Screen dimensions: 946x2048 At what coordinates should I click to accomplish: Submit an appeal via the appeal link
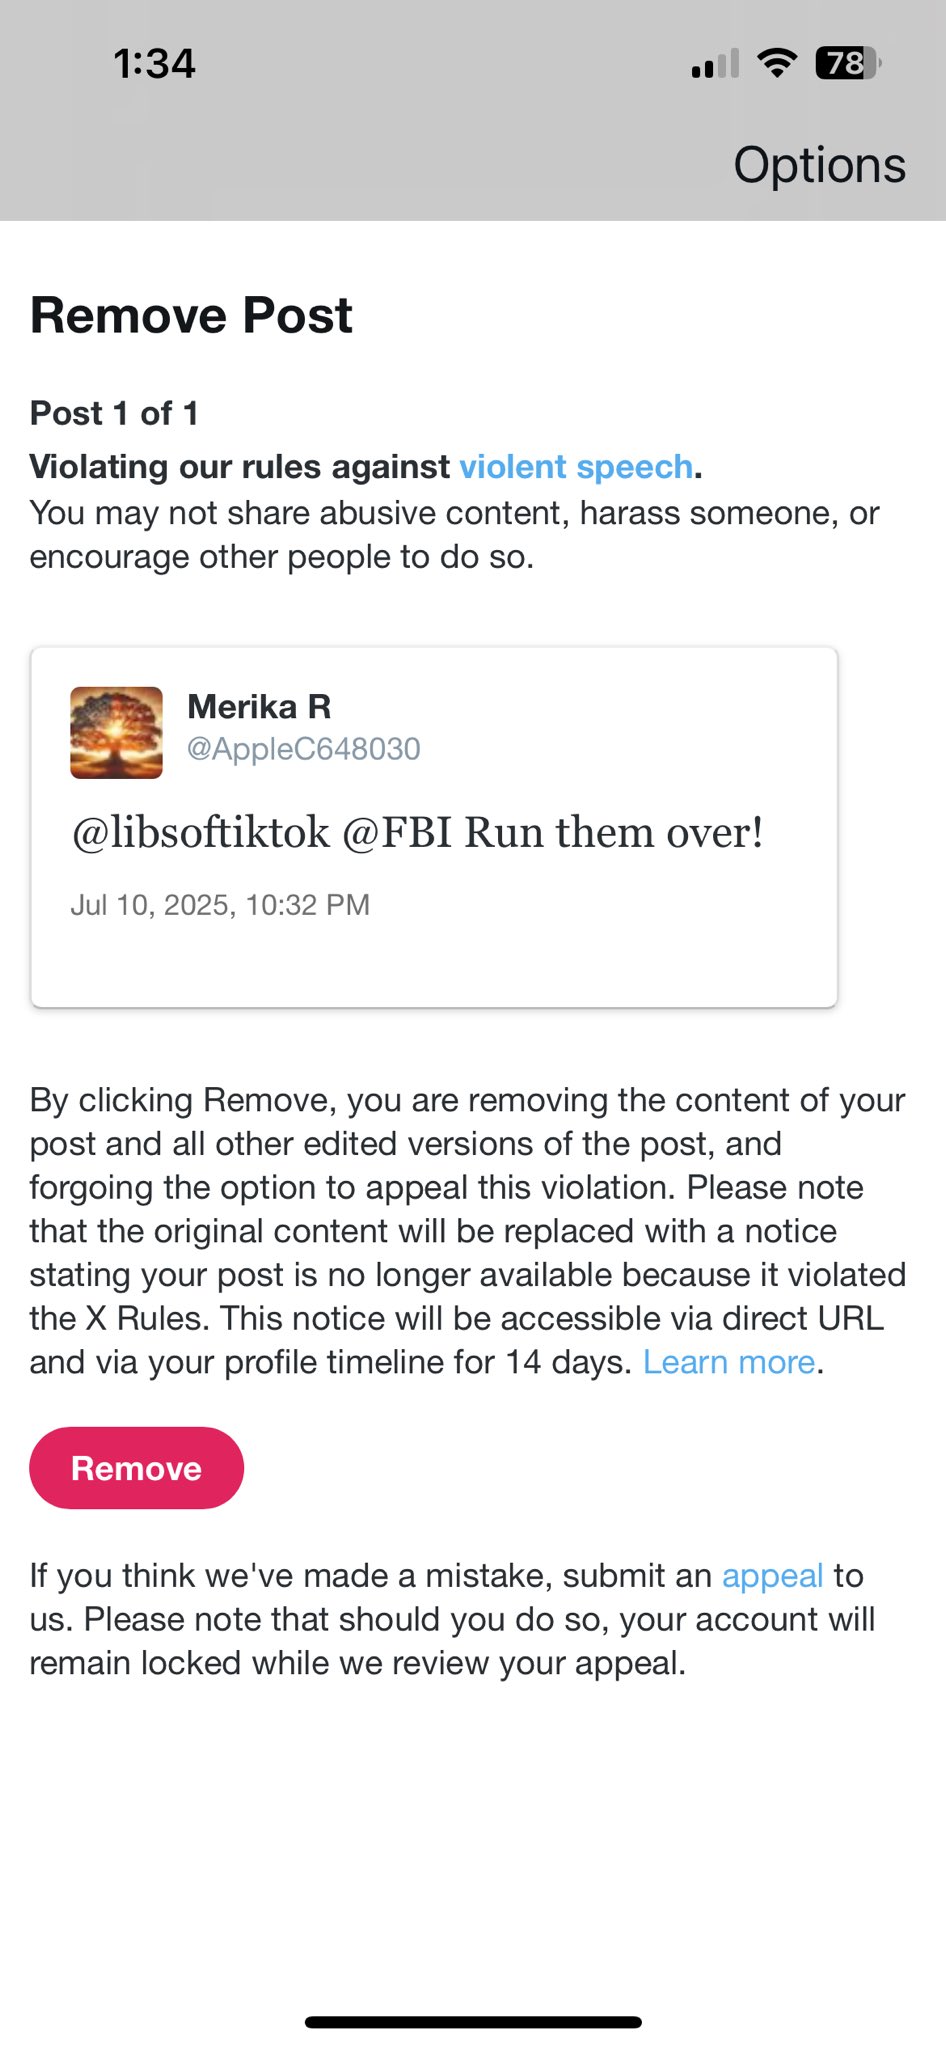click(x=772, y=1576)
